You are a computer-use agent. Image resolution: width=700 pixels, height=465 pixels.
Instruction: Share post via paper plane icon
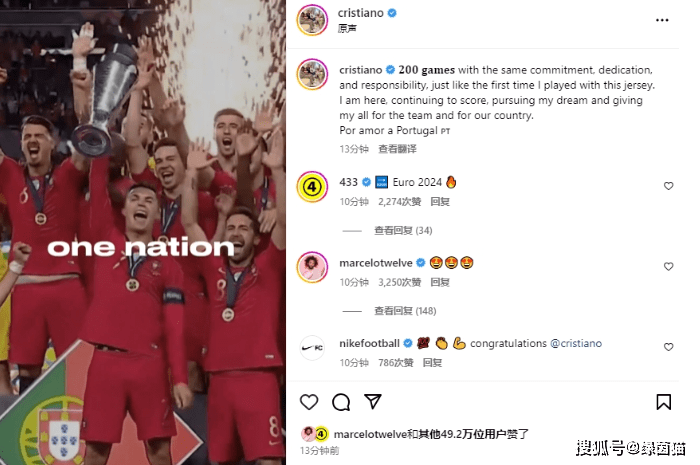pyautogui.click(x=373, y=401)
